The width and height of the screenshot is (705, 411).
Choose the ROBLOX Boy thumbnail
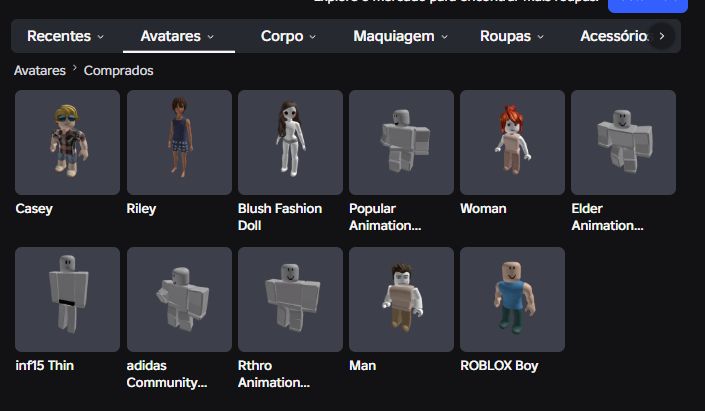(x=513, y=299)
